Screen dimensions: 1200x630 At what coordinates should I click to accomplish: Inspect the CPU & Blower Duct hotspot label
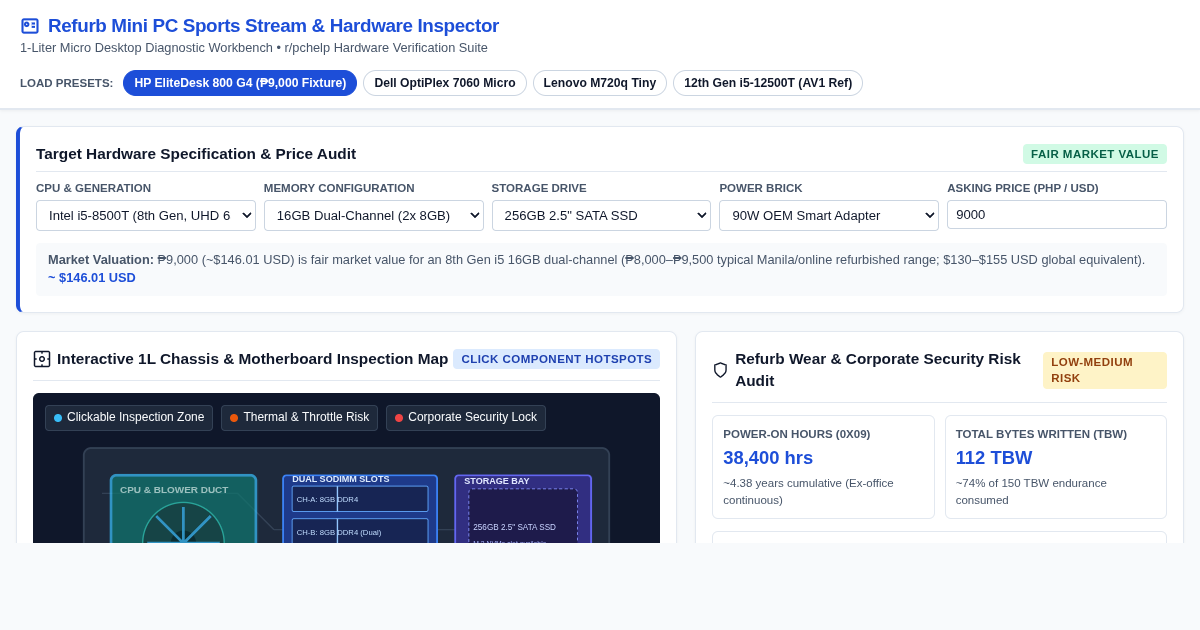[174, 490]
